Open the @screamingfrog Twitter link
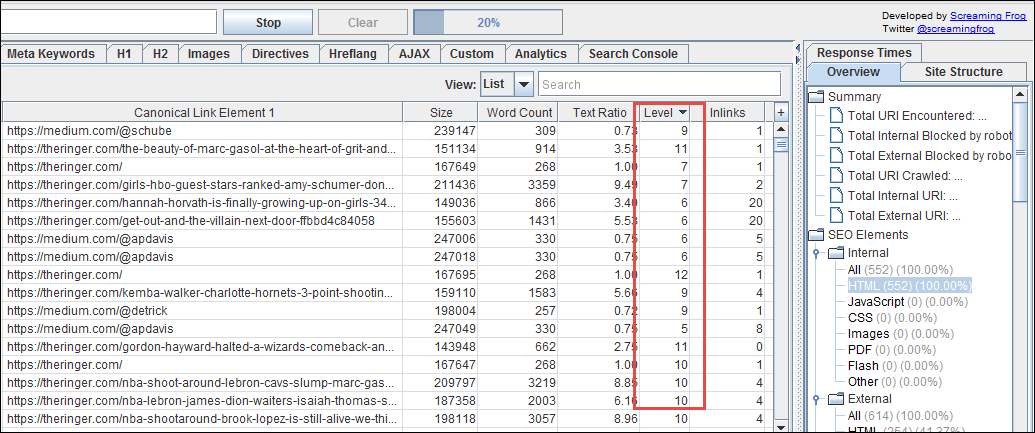Image resolution: width=1035 pixels, height=433 pixels. point(955,29)
